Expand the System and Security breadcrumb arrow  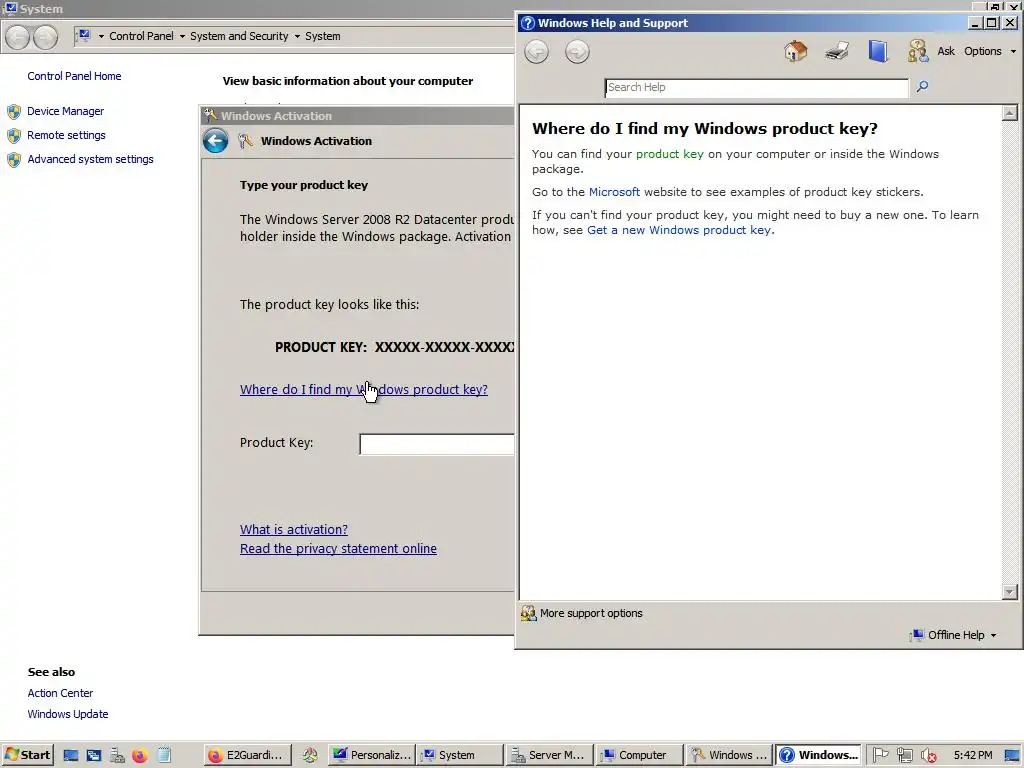(297, 37)
